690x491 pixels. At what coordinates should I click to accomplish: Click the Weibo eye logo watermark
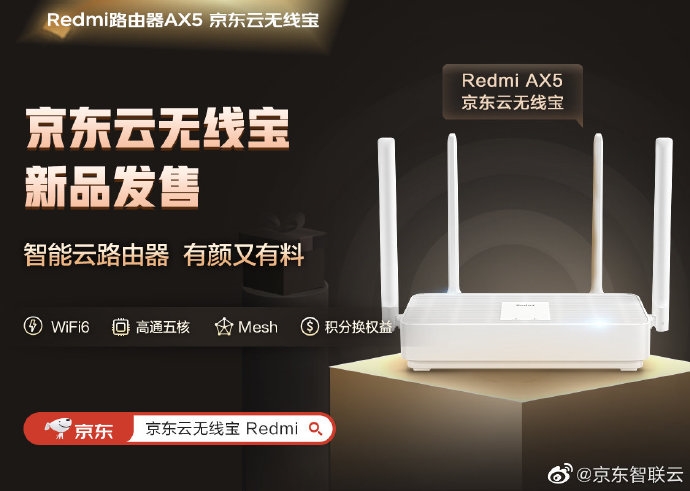click(560, 473)
